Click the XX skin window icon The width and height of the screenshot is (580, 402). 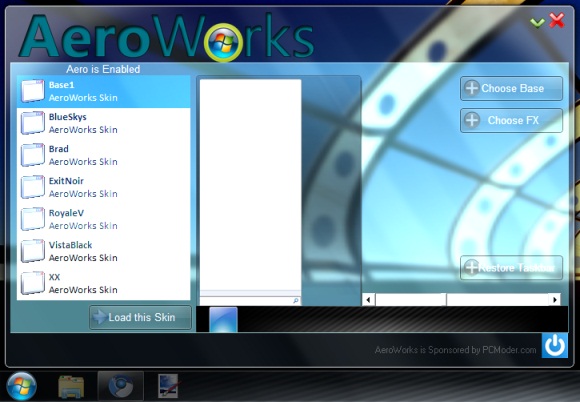click(33, 283)
